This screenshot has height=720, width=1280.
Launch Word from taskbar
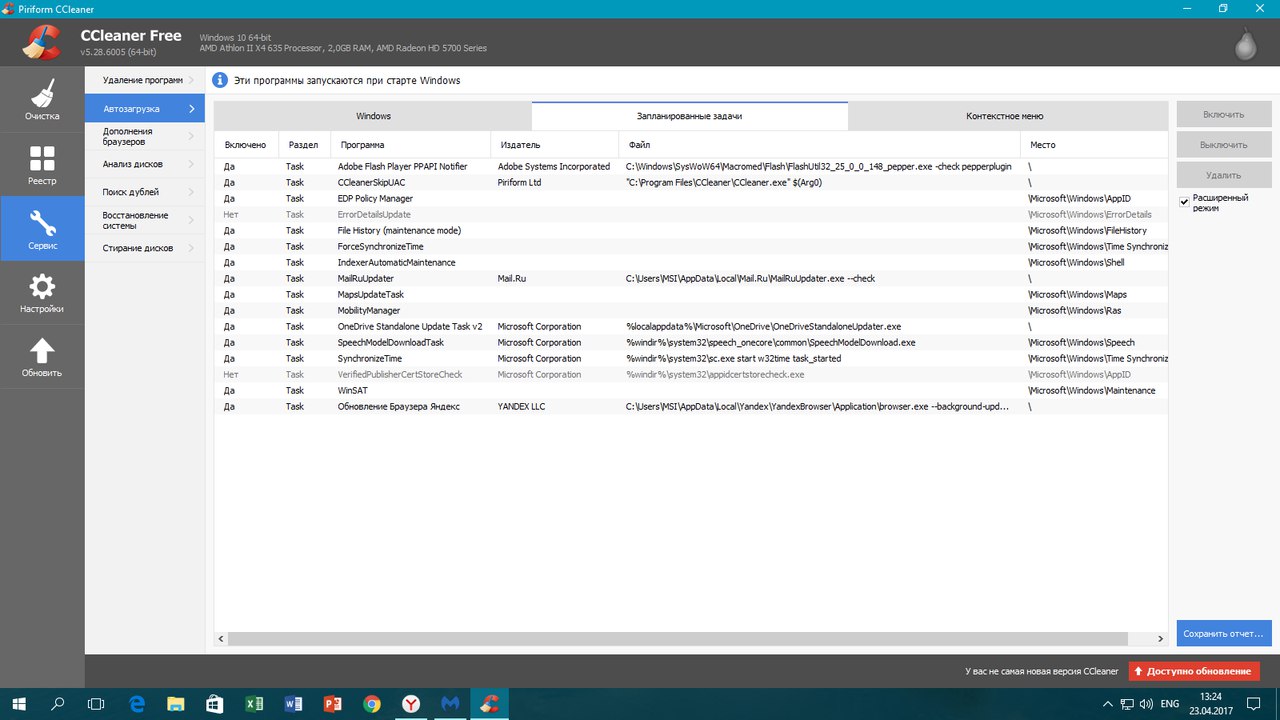(x=293, y=704)
